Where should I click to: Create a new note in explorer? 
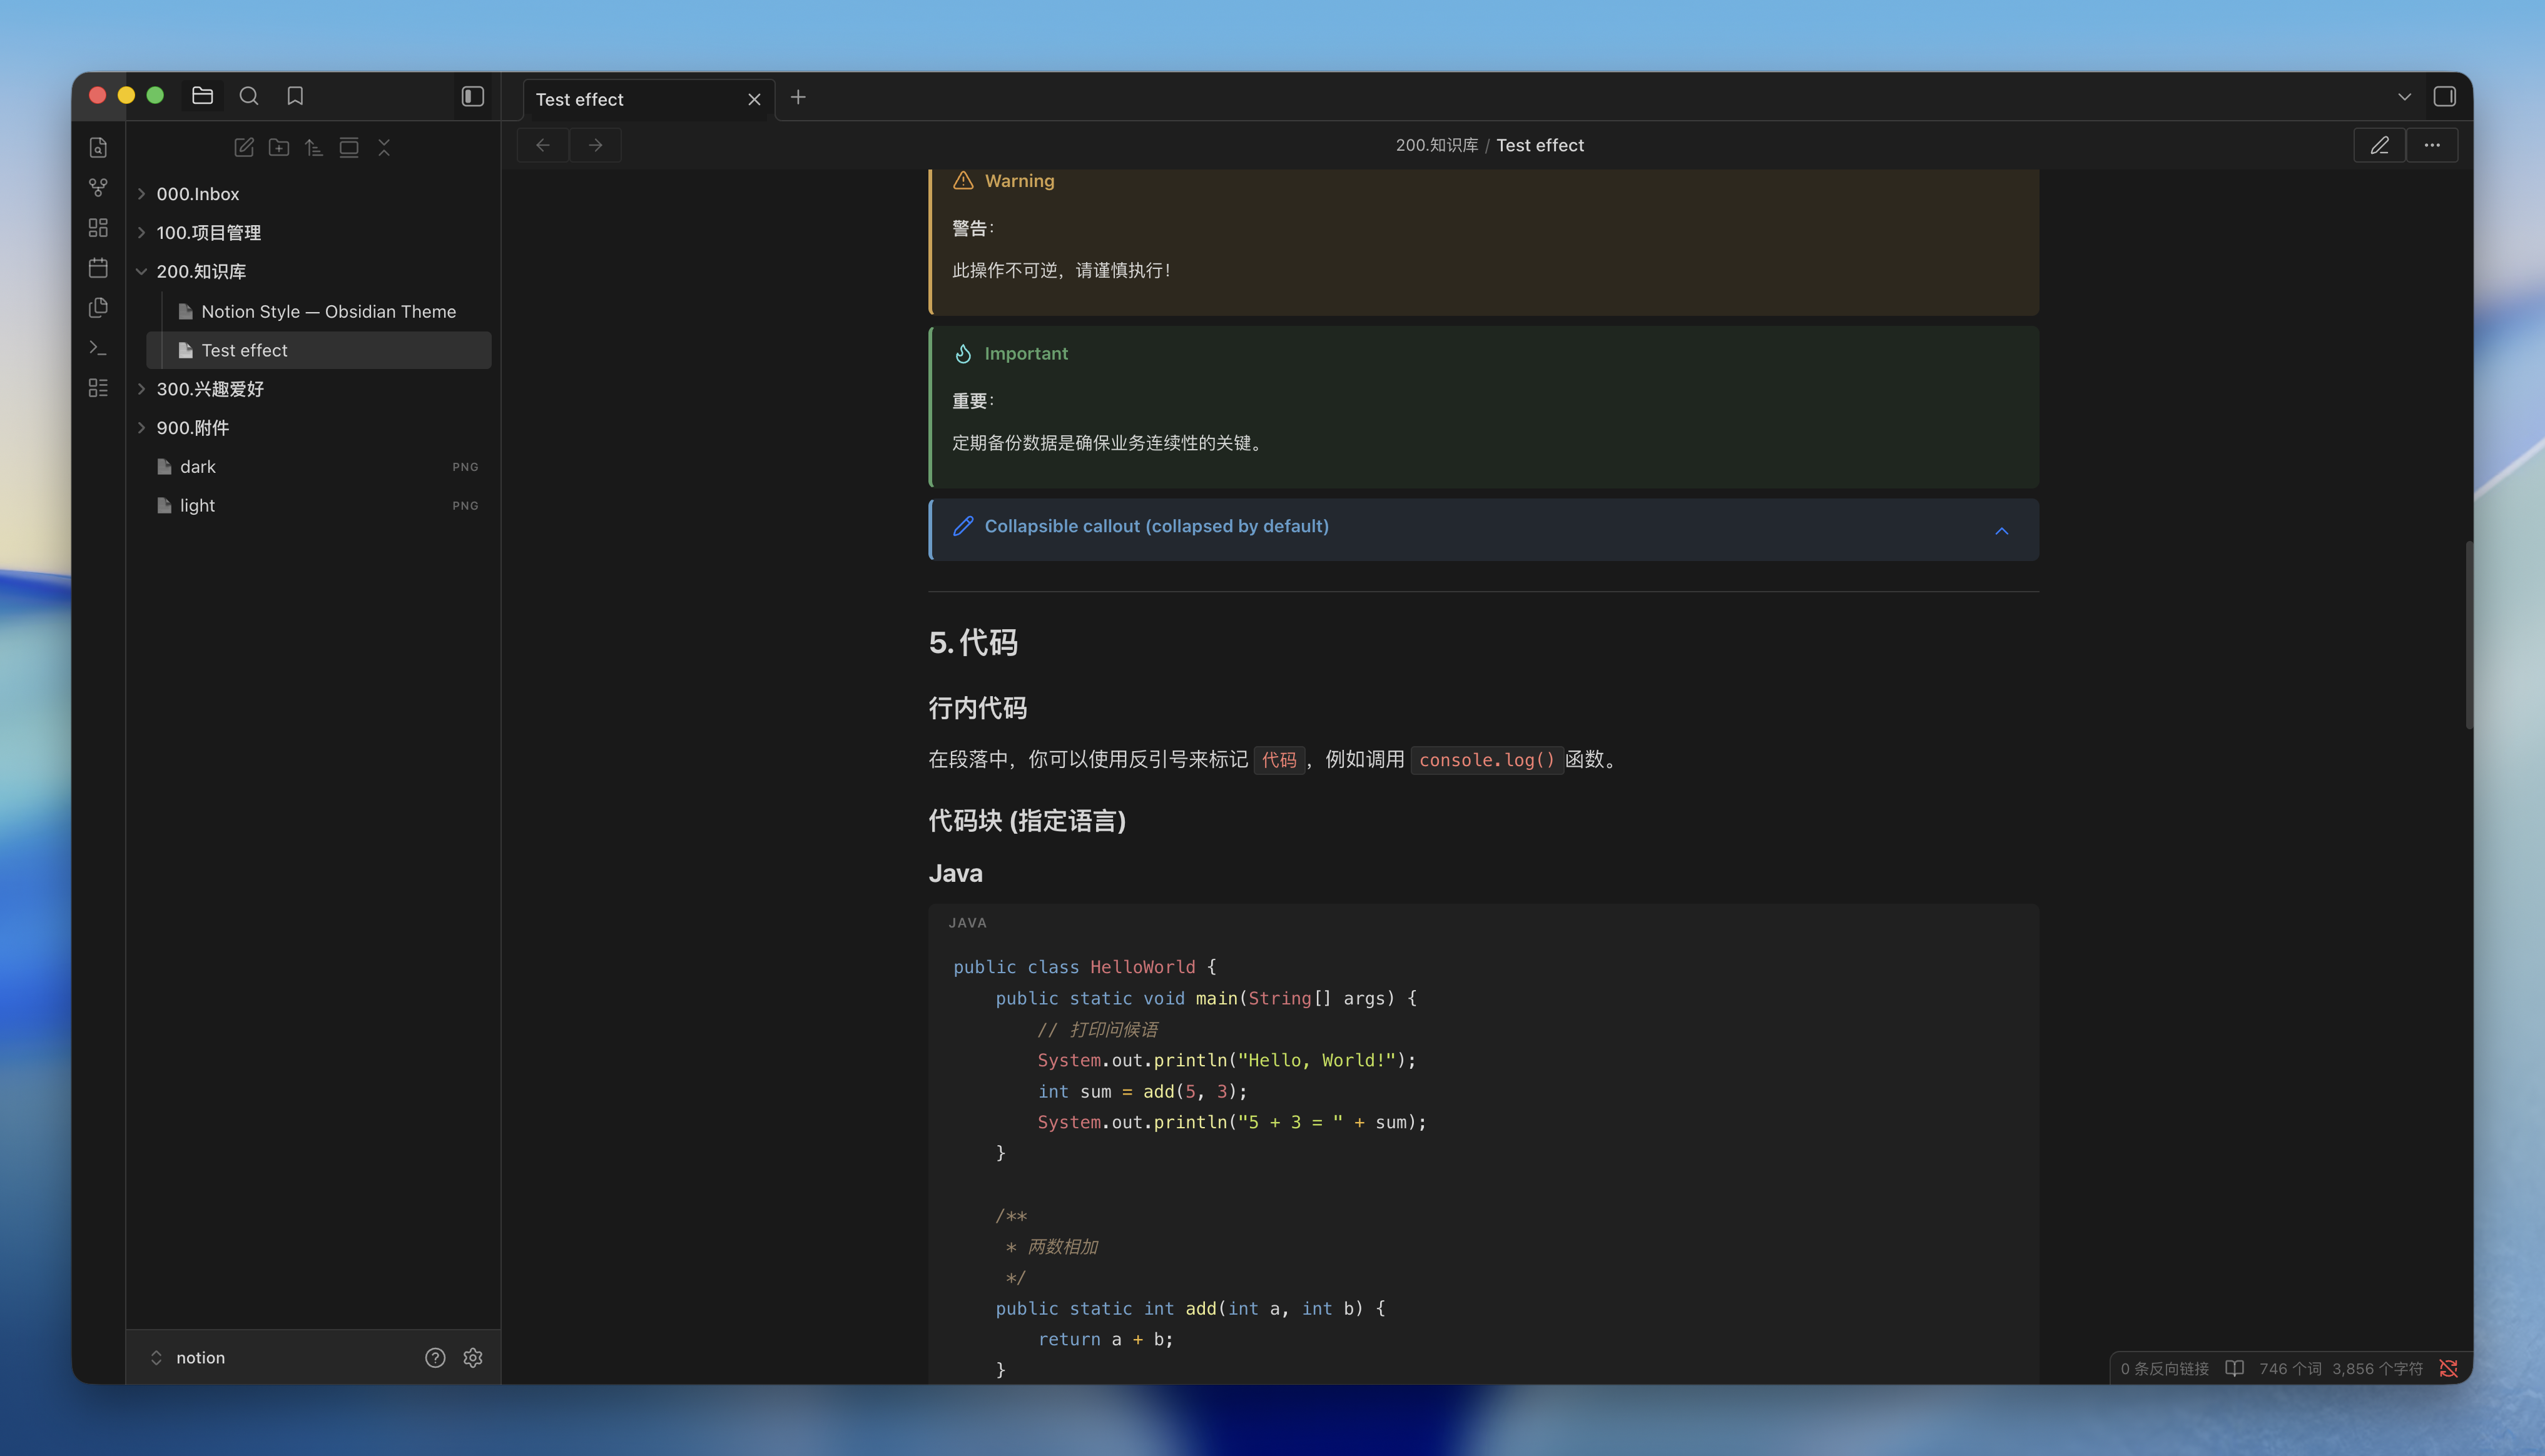(x=244, y=148)
